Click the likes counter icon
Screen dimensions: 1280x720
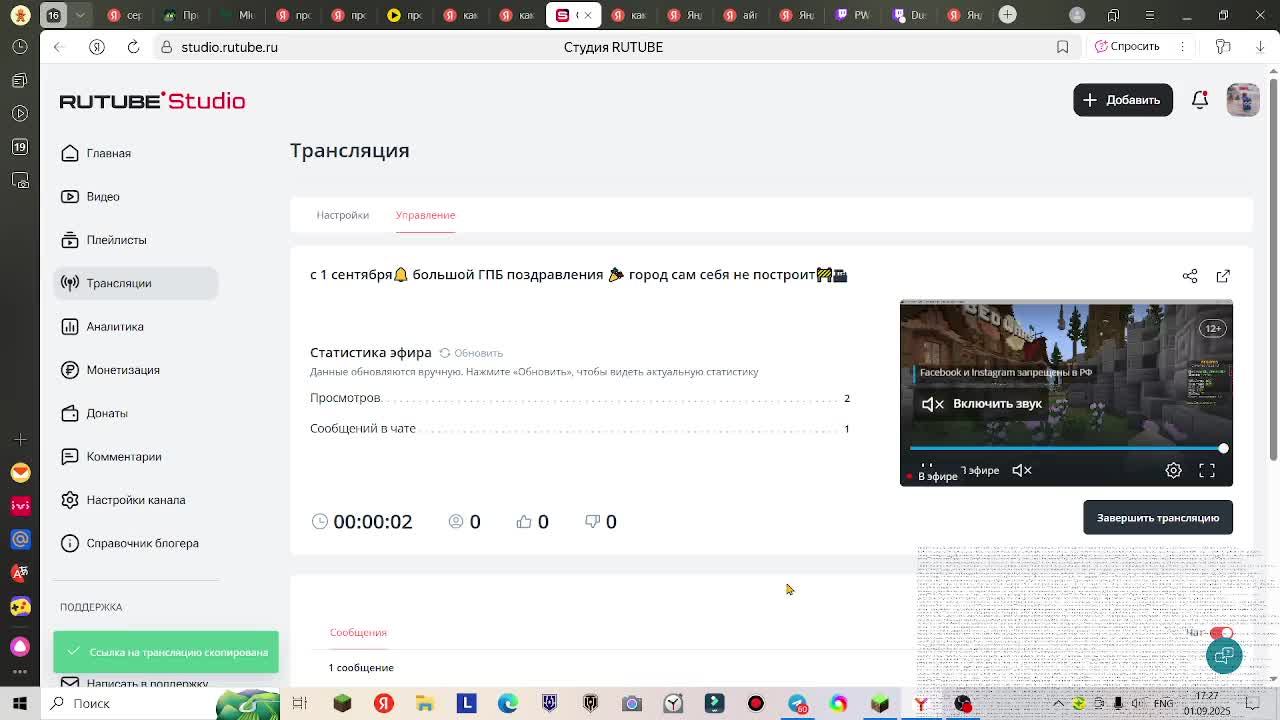(524, 522)
